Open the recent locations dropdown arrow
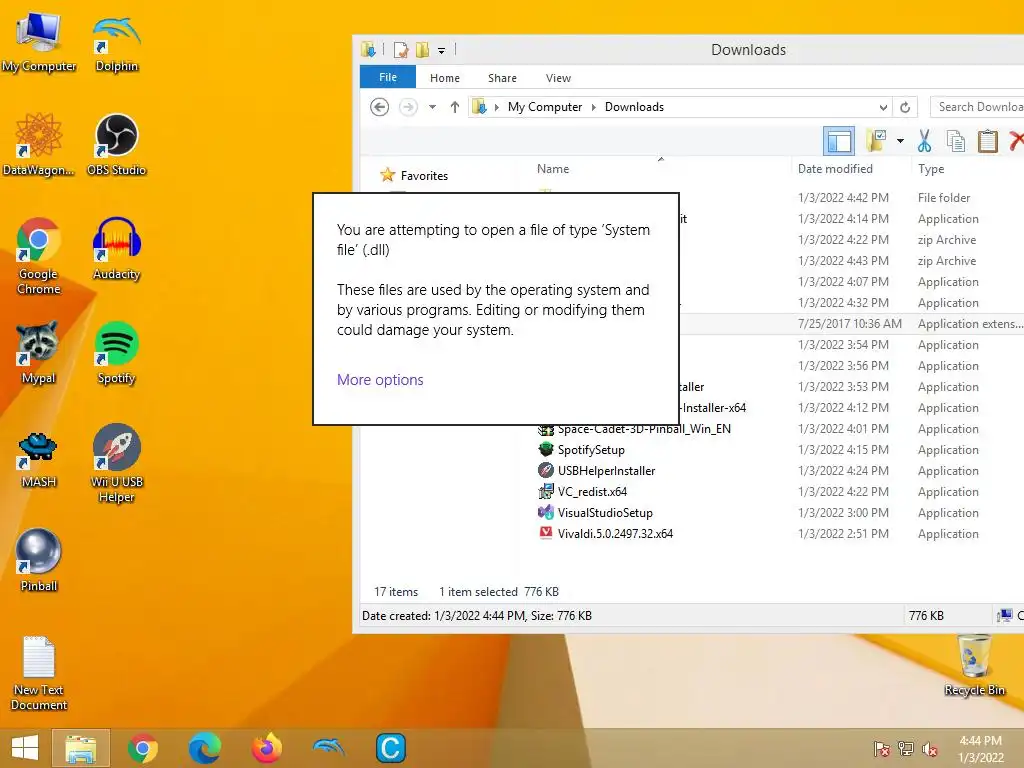 432,106
